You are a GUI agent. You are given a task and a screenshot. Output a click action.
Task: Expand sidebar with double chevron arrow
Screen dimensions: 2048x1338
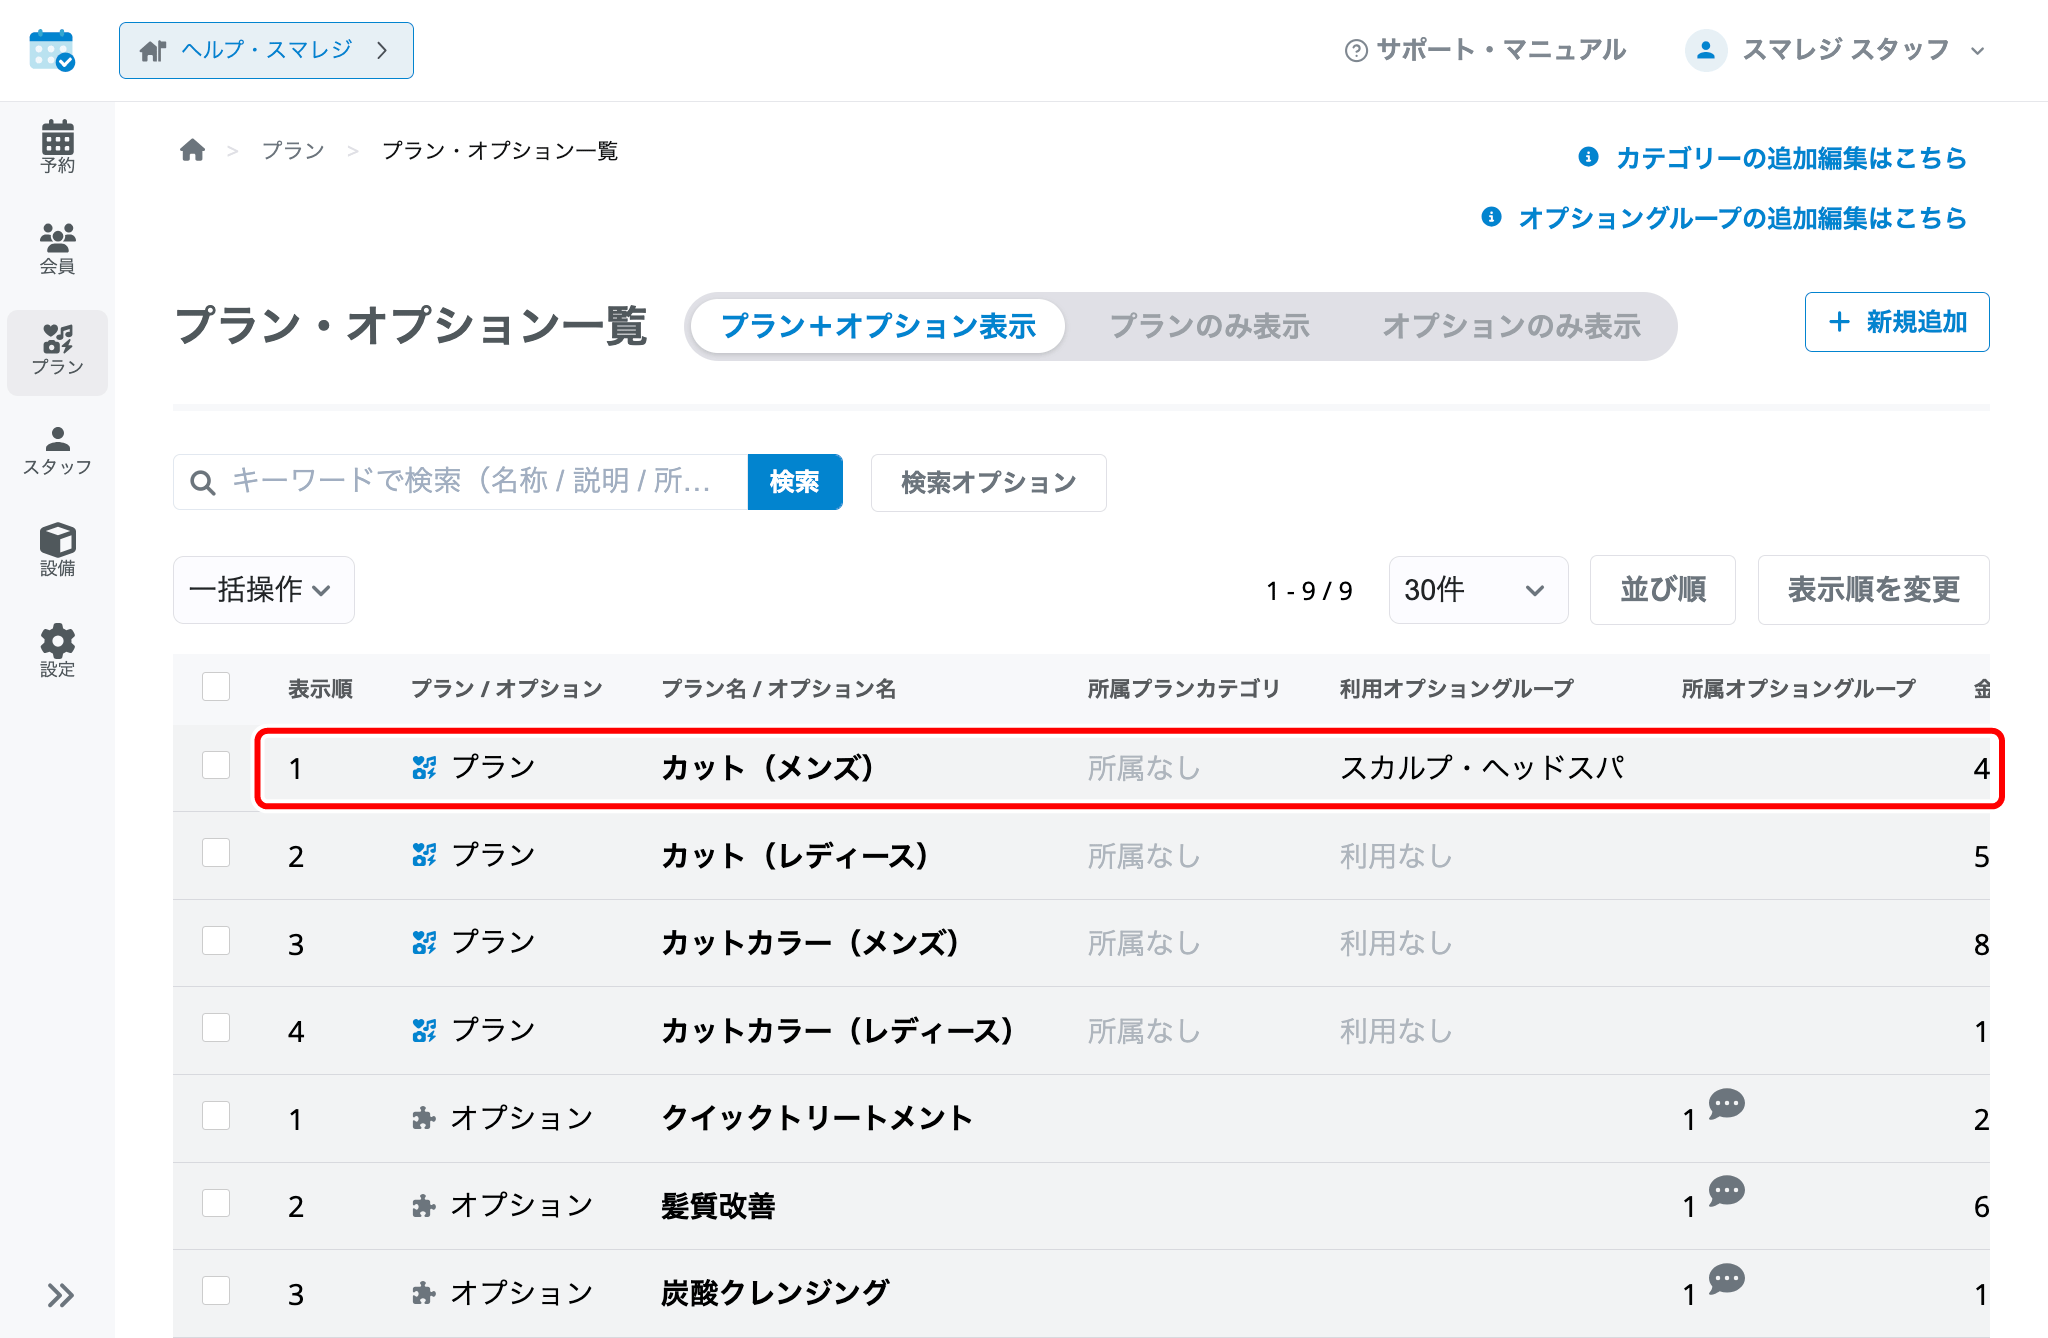tap(60, 1295)
